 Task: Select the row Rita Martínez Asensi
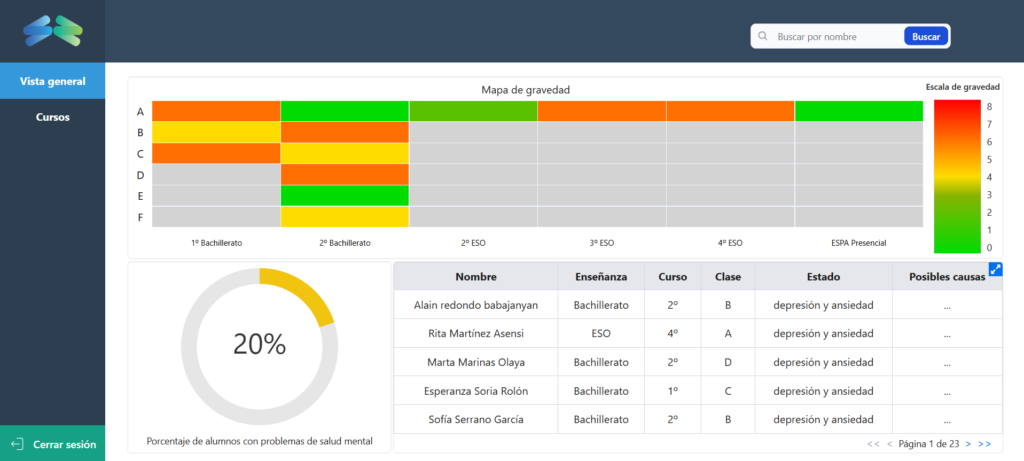698,333
